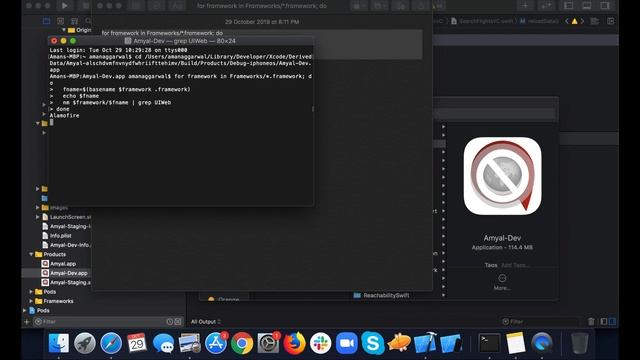The height and width of the screenshot is (360, 640).
Task: Toggle the Xcode inspectors panel button
Action: tap(605, 6)
